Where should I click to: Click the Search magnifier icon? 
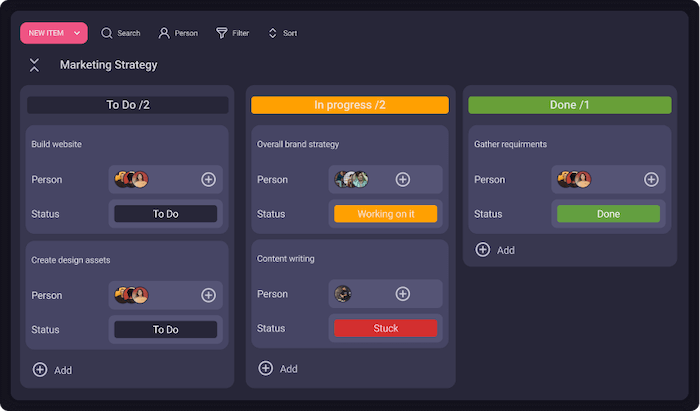tap(107, 33)
